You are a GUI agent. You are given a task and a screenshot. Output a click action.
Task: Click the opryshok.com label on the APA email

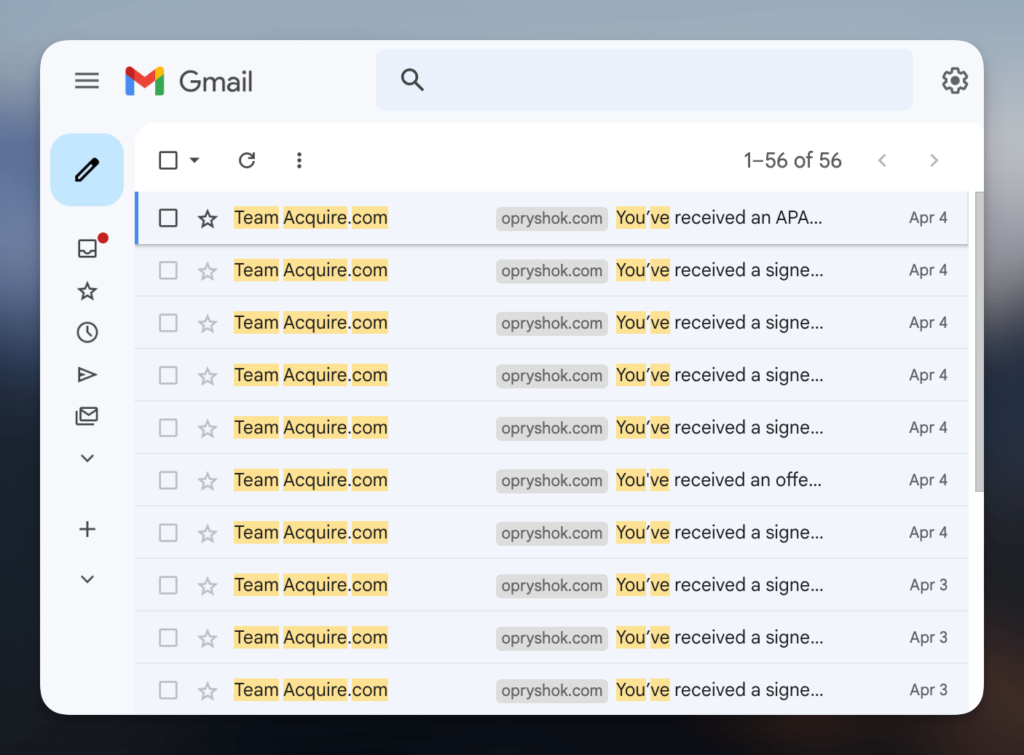(x=552, y=218)
